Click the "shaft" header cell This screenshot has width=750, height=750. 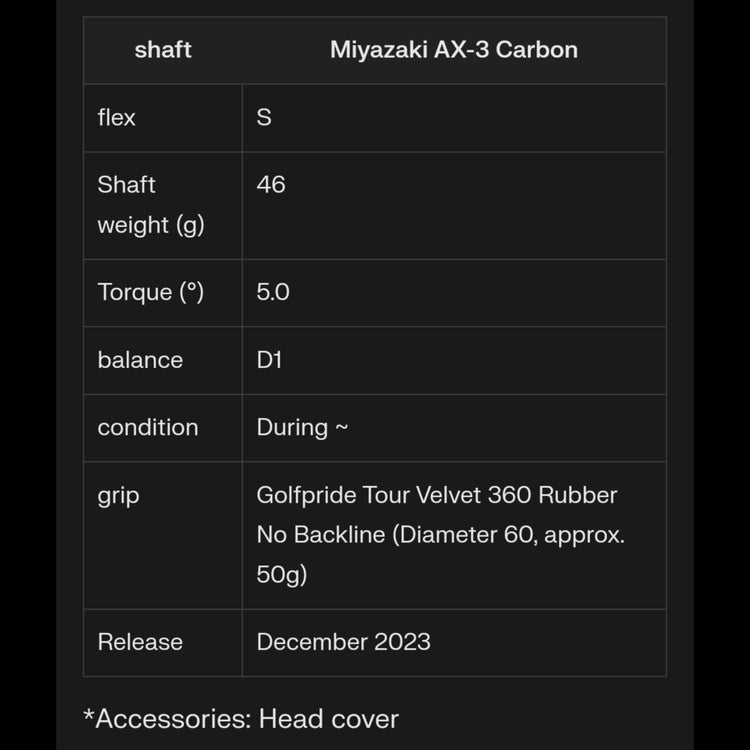click(x=163, y=50)
